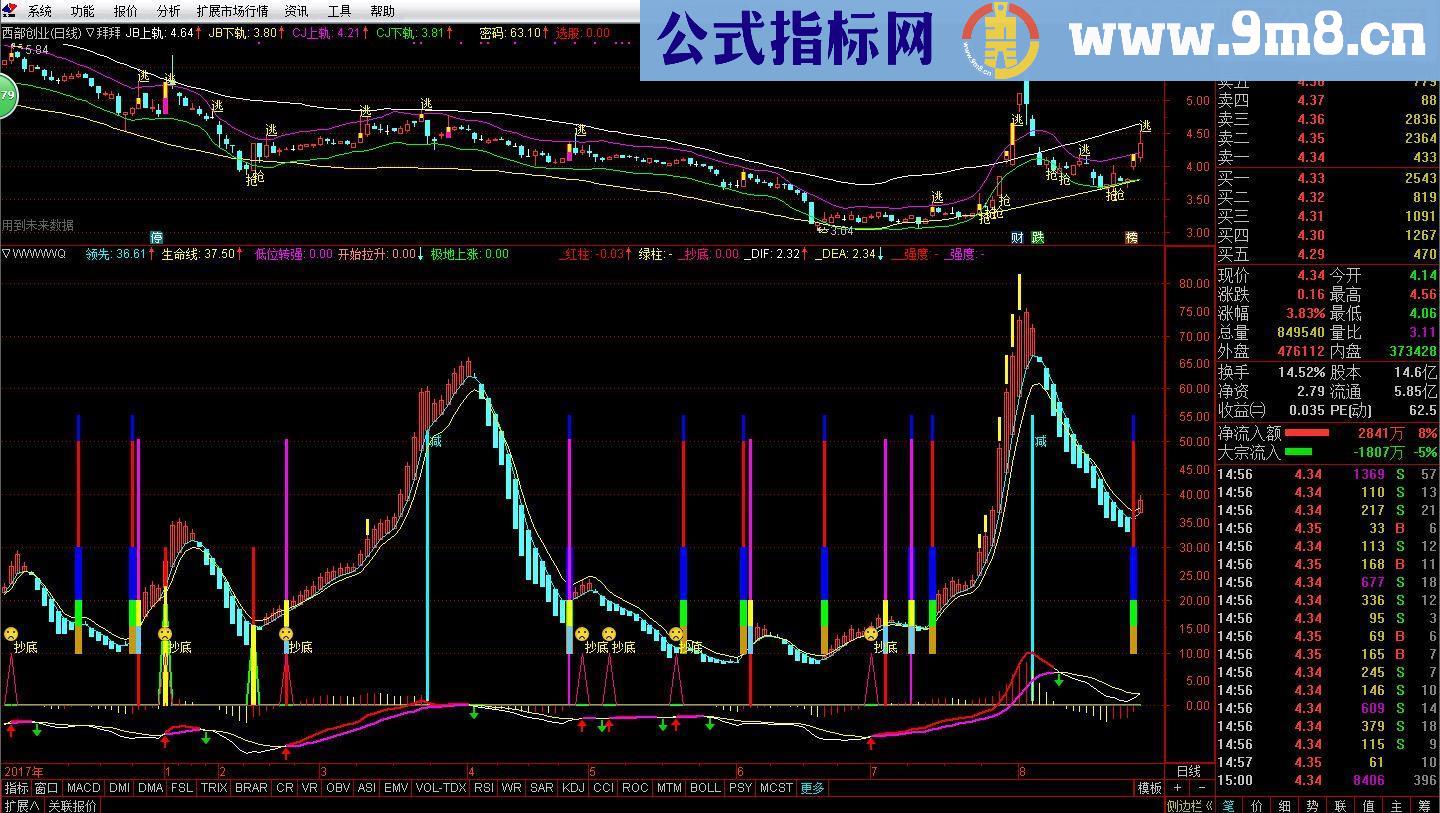Switch to the MACD indicator tab

click(x=84, y=788)
